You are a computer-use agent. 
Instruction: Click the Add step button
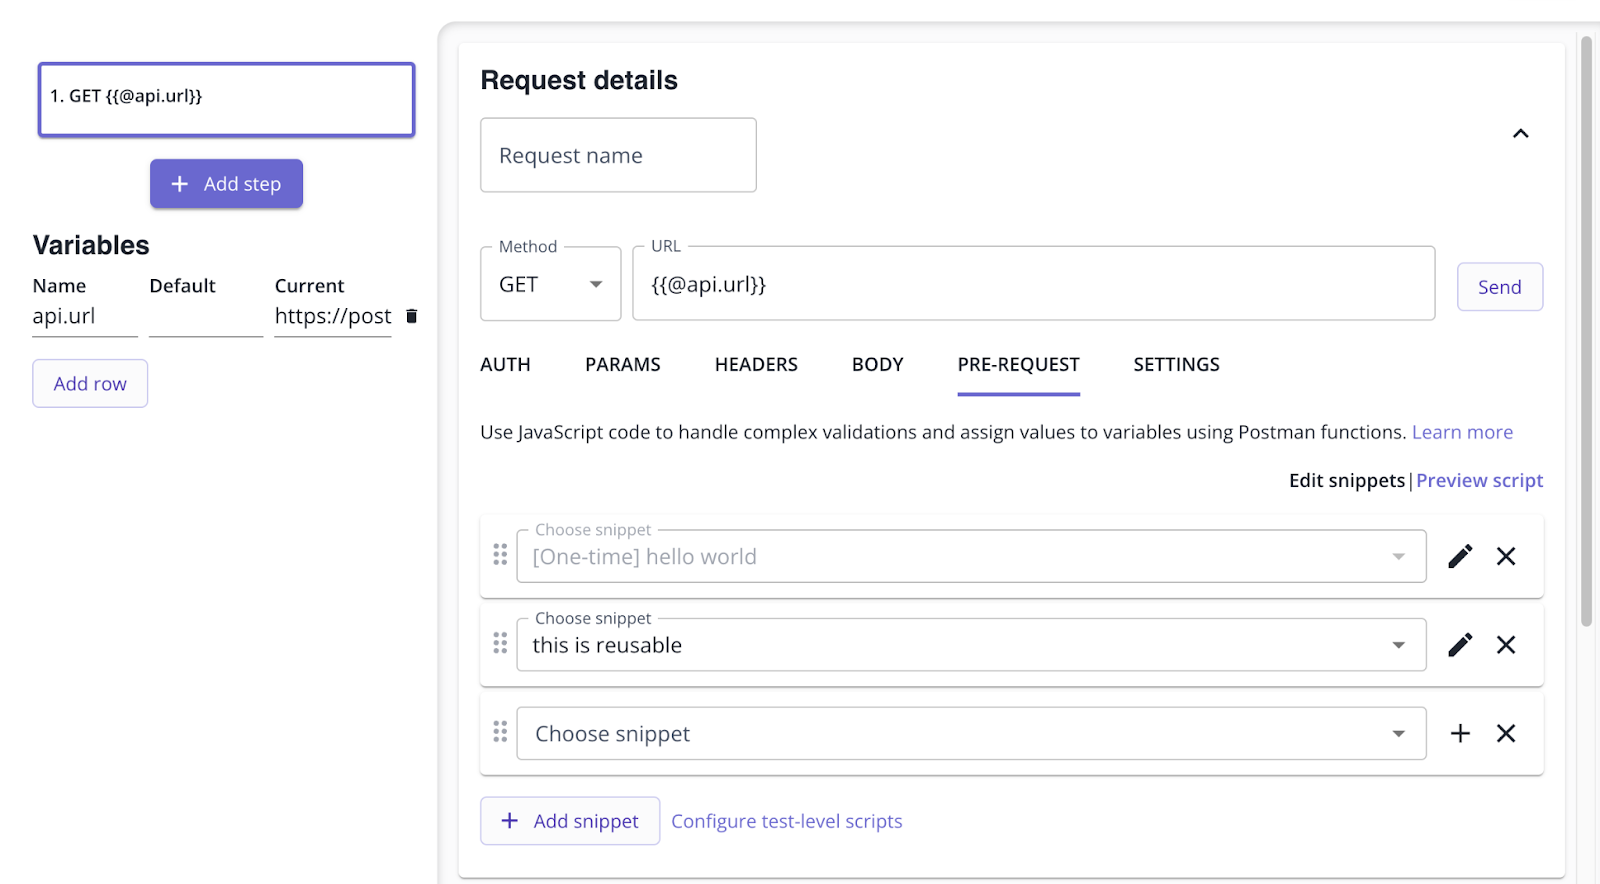coord(226,184)
